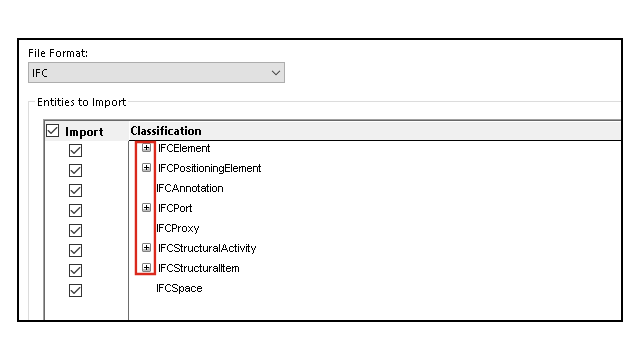The width and height of the screenshot is (640, 360).
Task: Expand the IFCPositioningElement plus icon
Action: tap(146, 168)
